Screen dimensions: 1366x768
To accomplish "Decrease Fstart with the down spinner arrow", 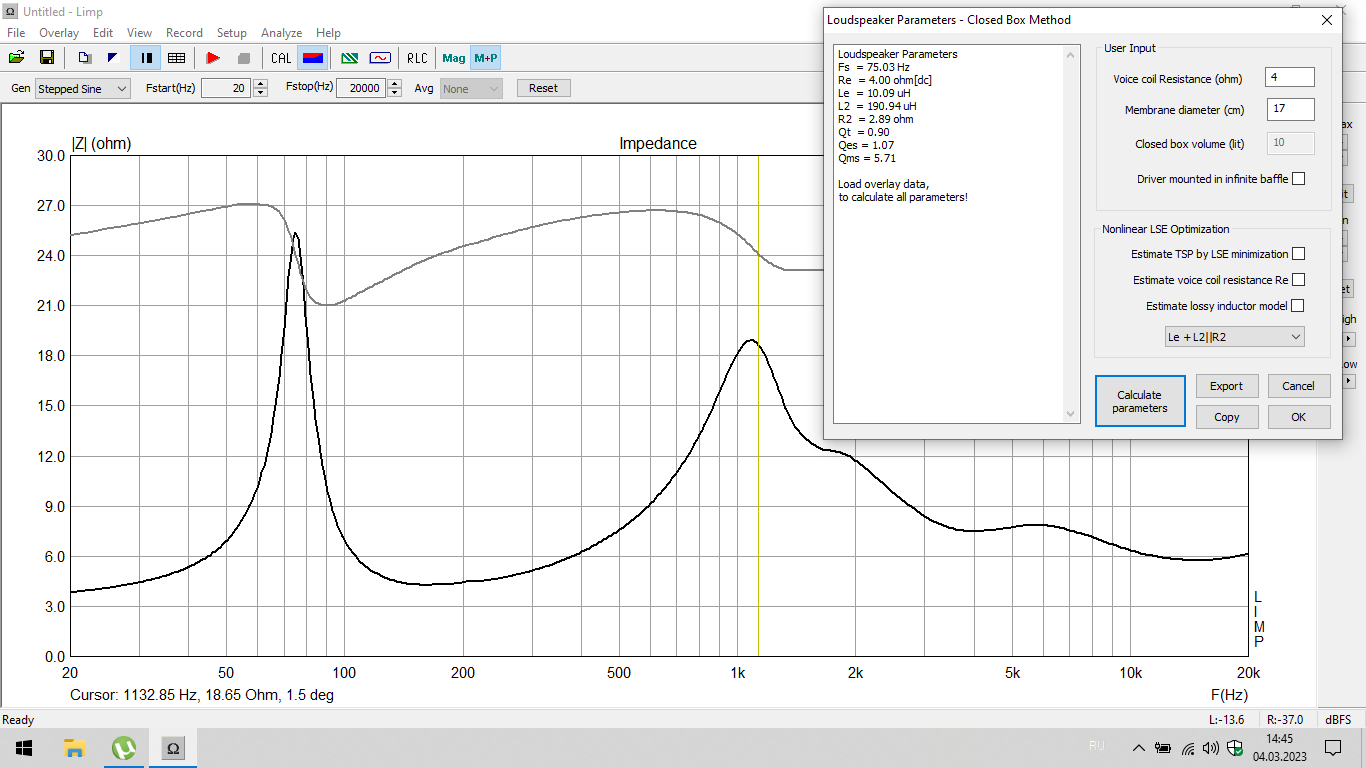I will coord(261,93).
